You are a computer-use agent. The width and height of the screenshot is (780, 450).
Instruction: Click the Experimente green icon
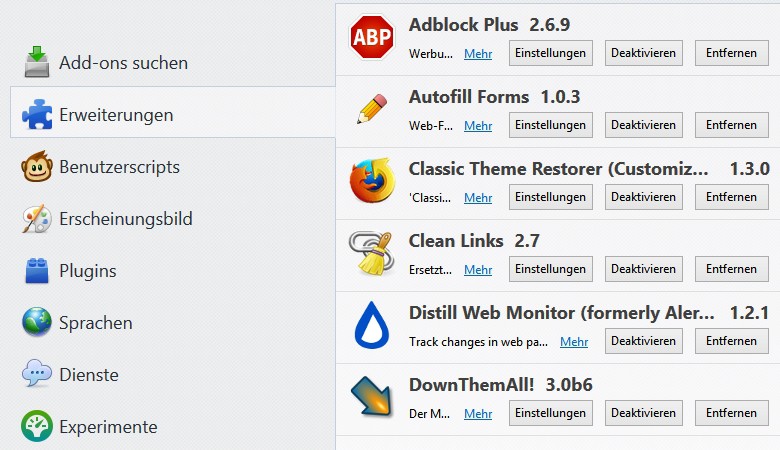pos(37,427)
